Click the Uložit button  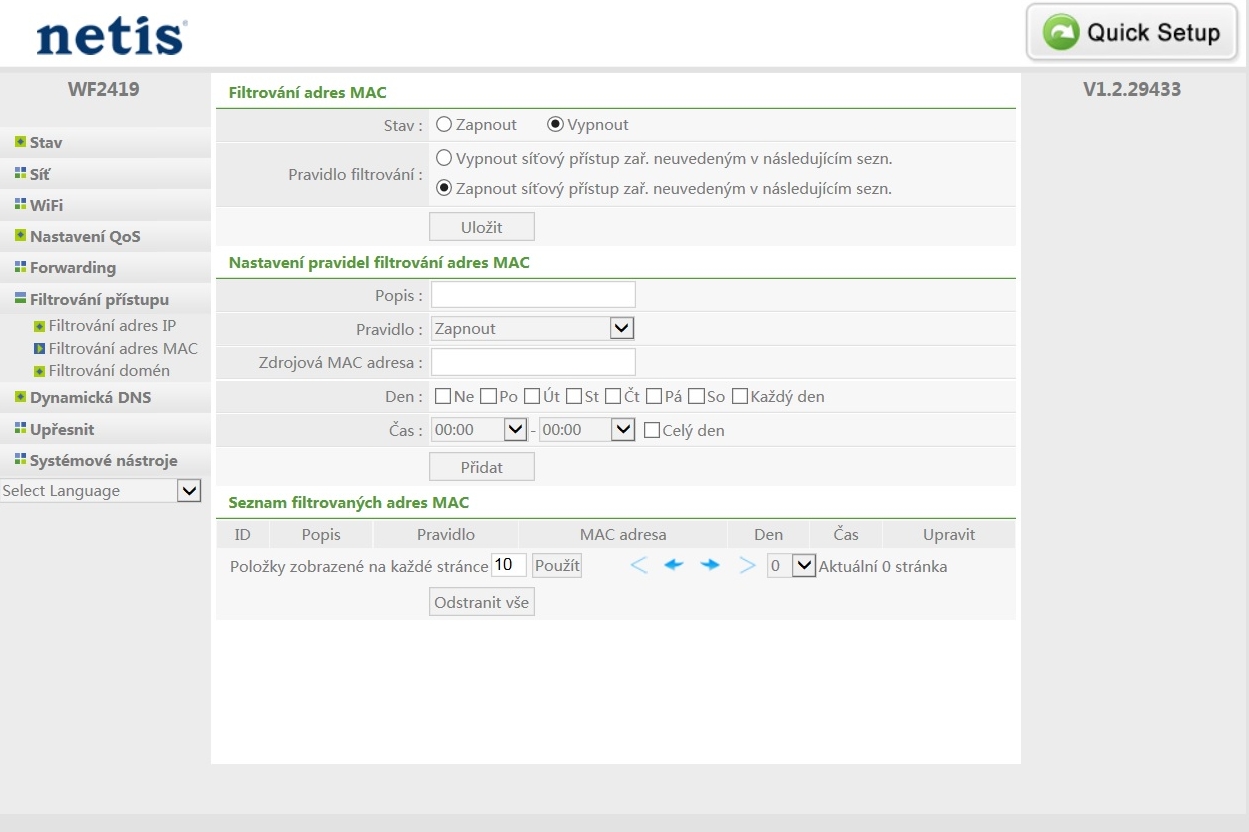click(x=481, y=227)
